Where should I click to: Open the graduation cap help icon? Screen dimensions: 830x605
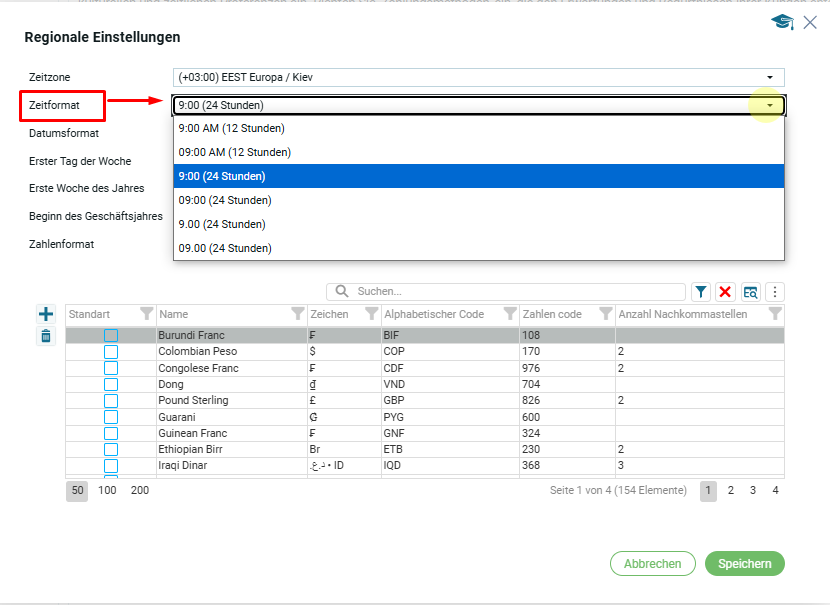coord(781,22)
